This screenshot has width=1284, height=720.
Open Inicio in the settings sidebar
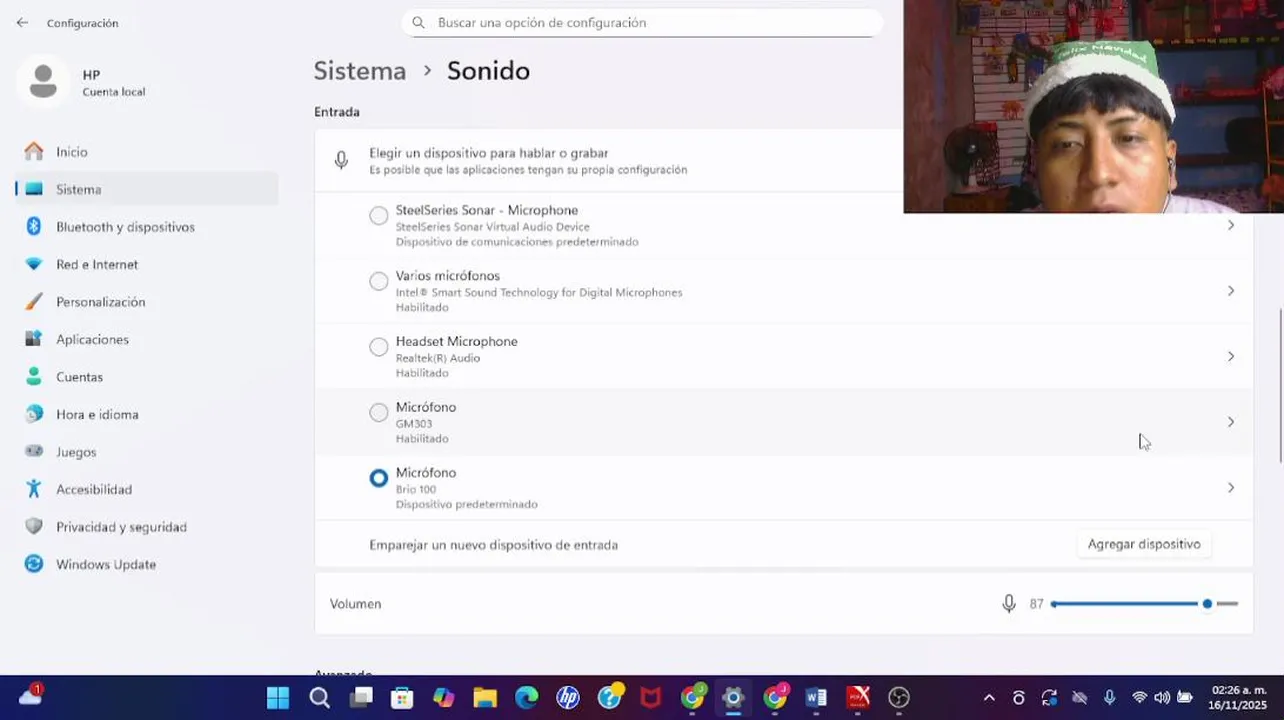tap(146, 152)
